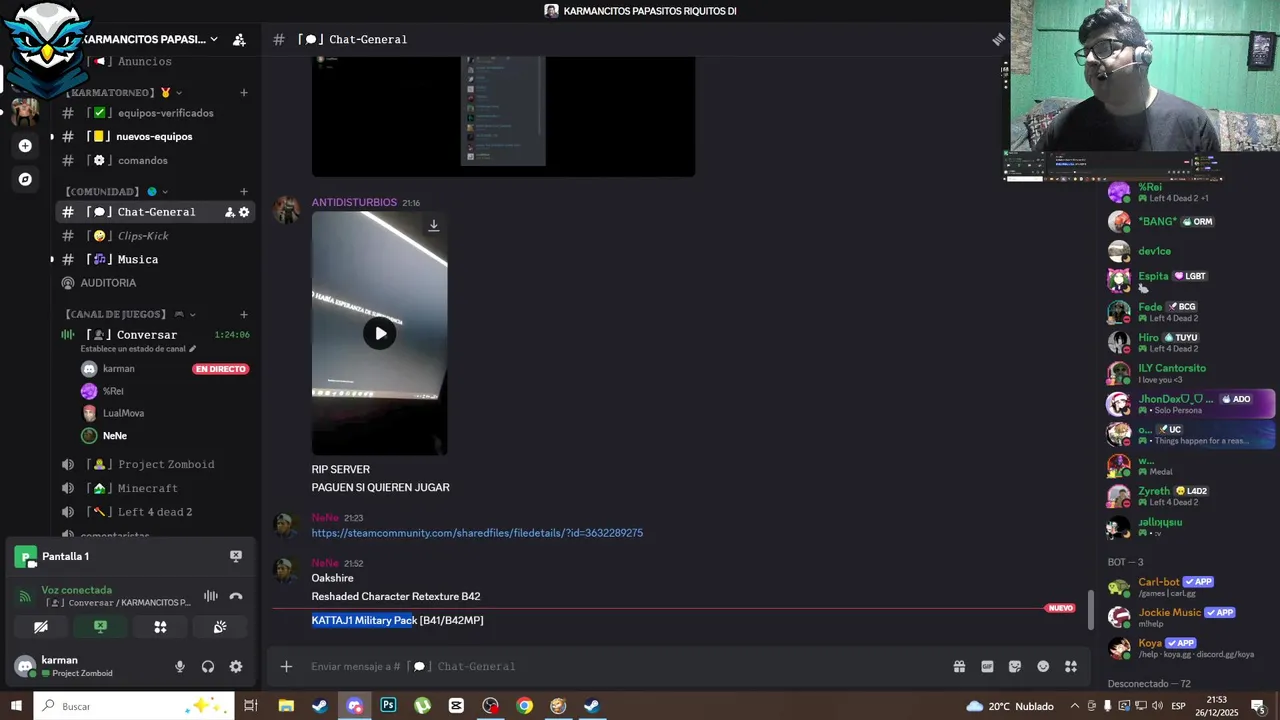Toggle microphone mute for karman
1280x720 pixels.
(180, 667)
